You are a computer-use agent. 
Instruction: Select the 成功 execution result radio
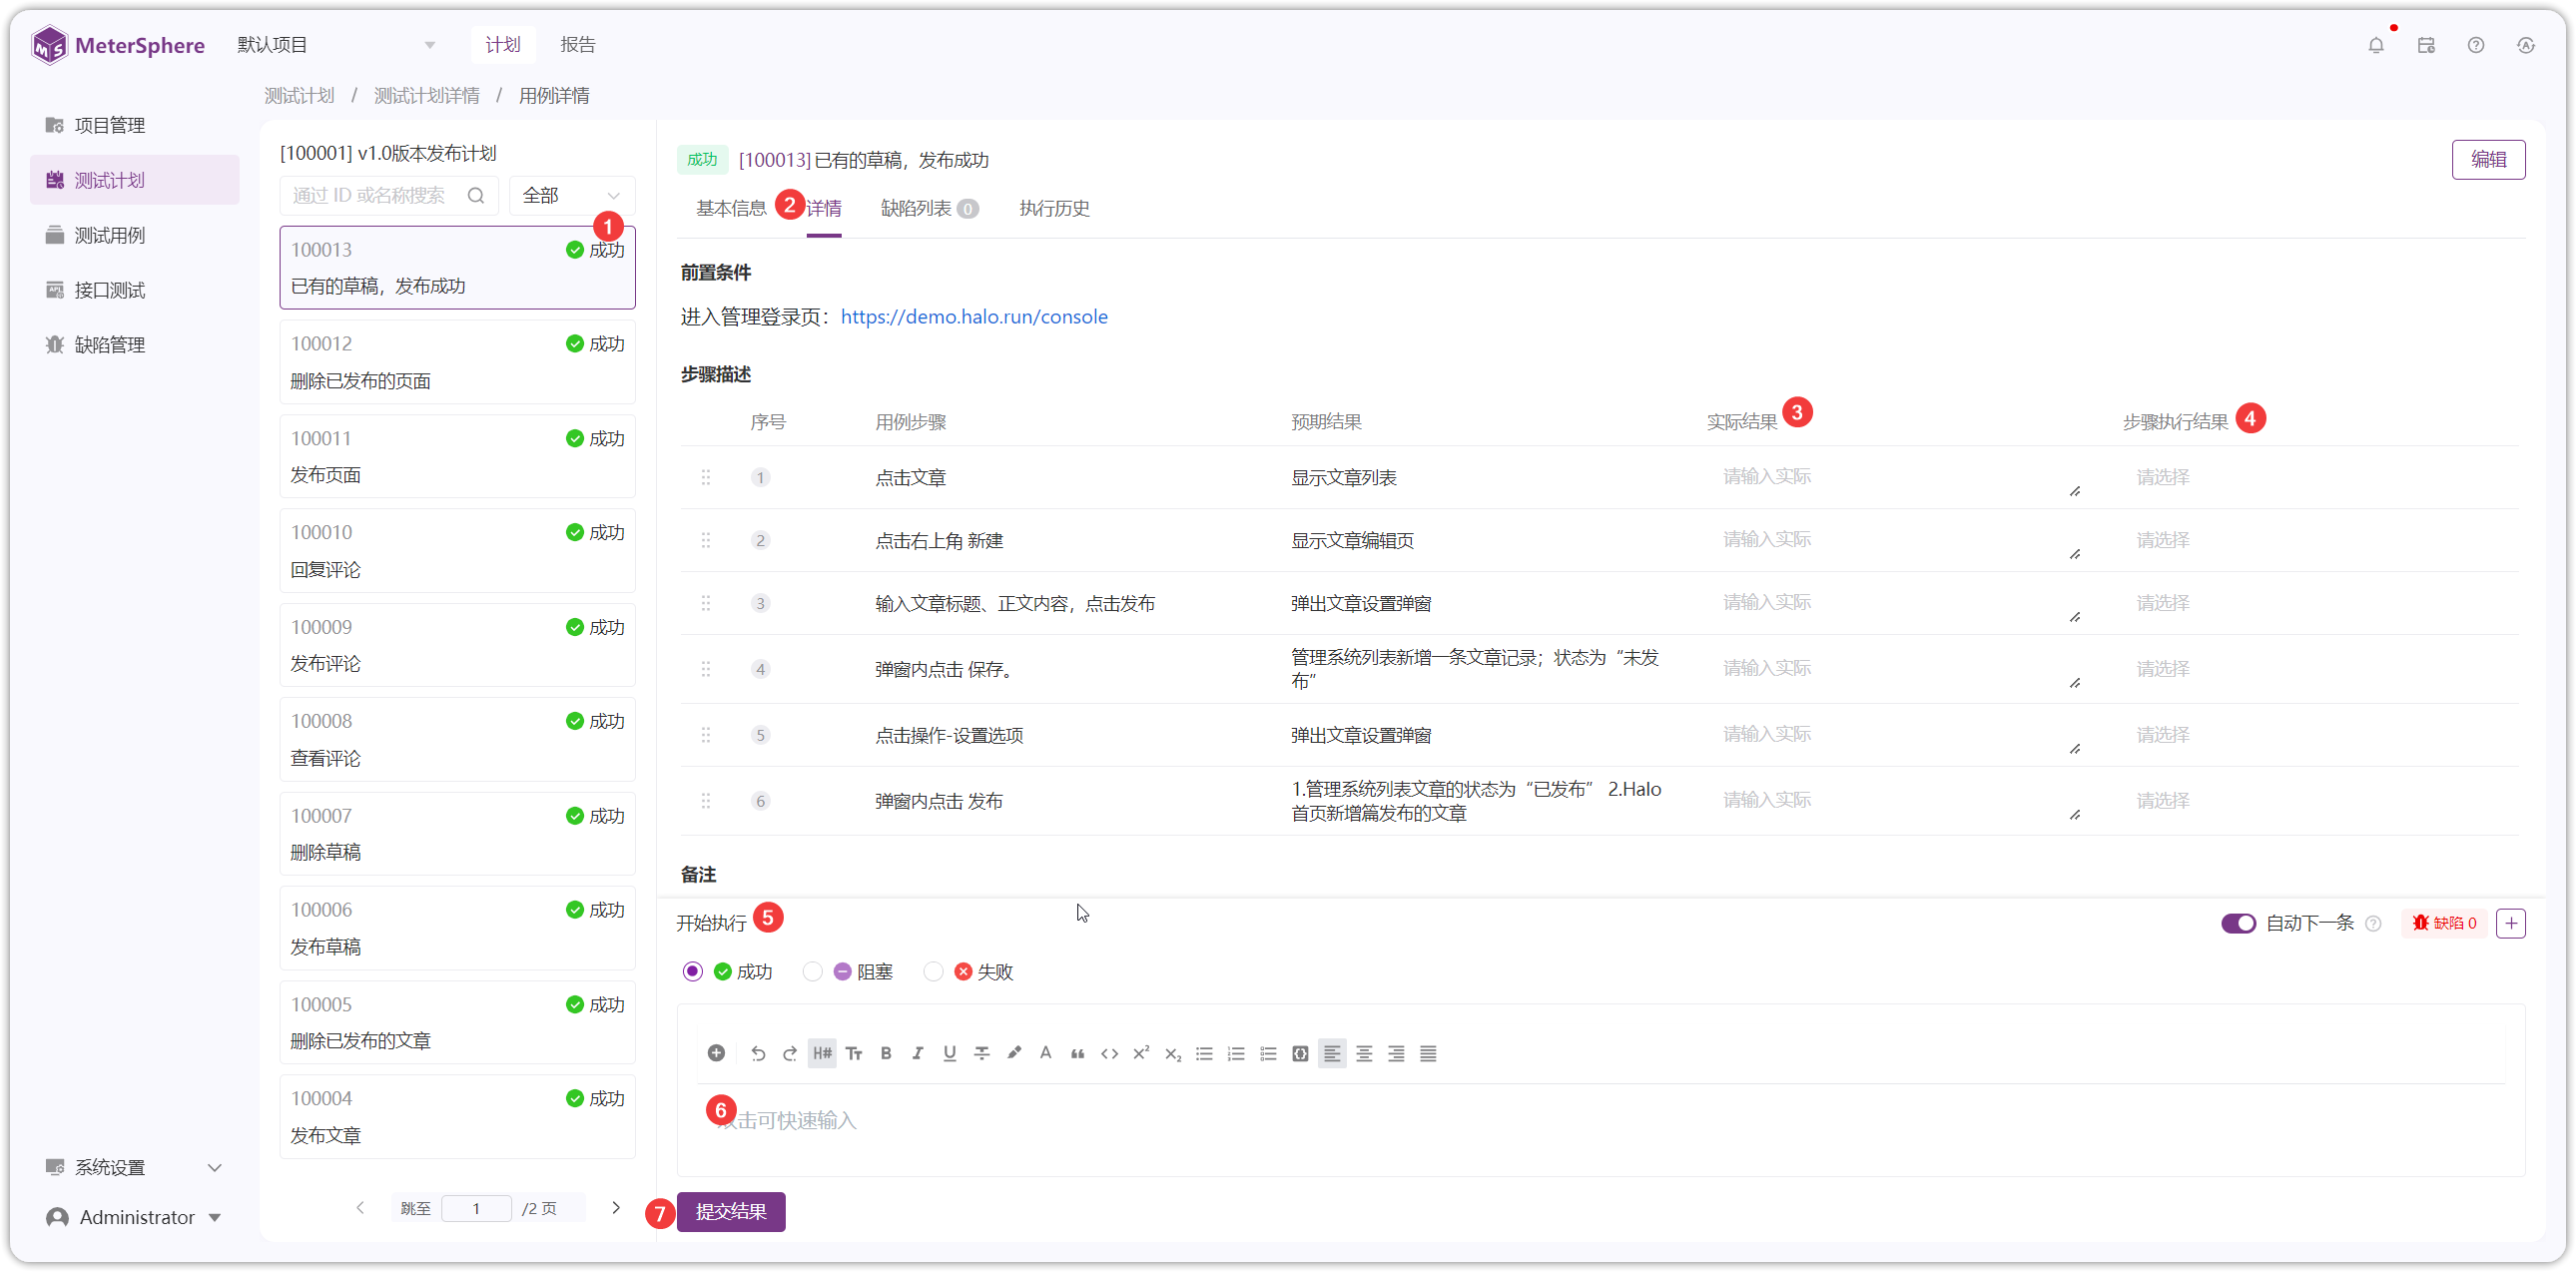tap(692, 972)
